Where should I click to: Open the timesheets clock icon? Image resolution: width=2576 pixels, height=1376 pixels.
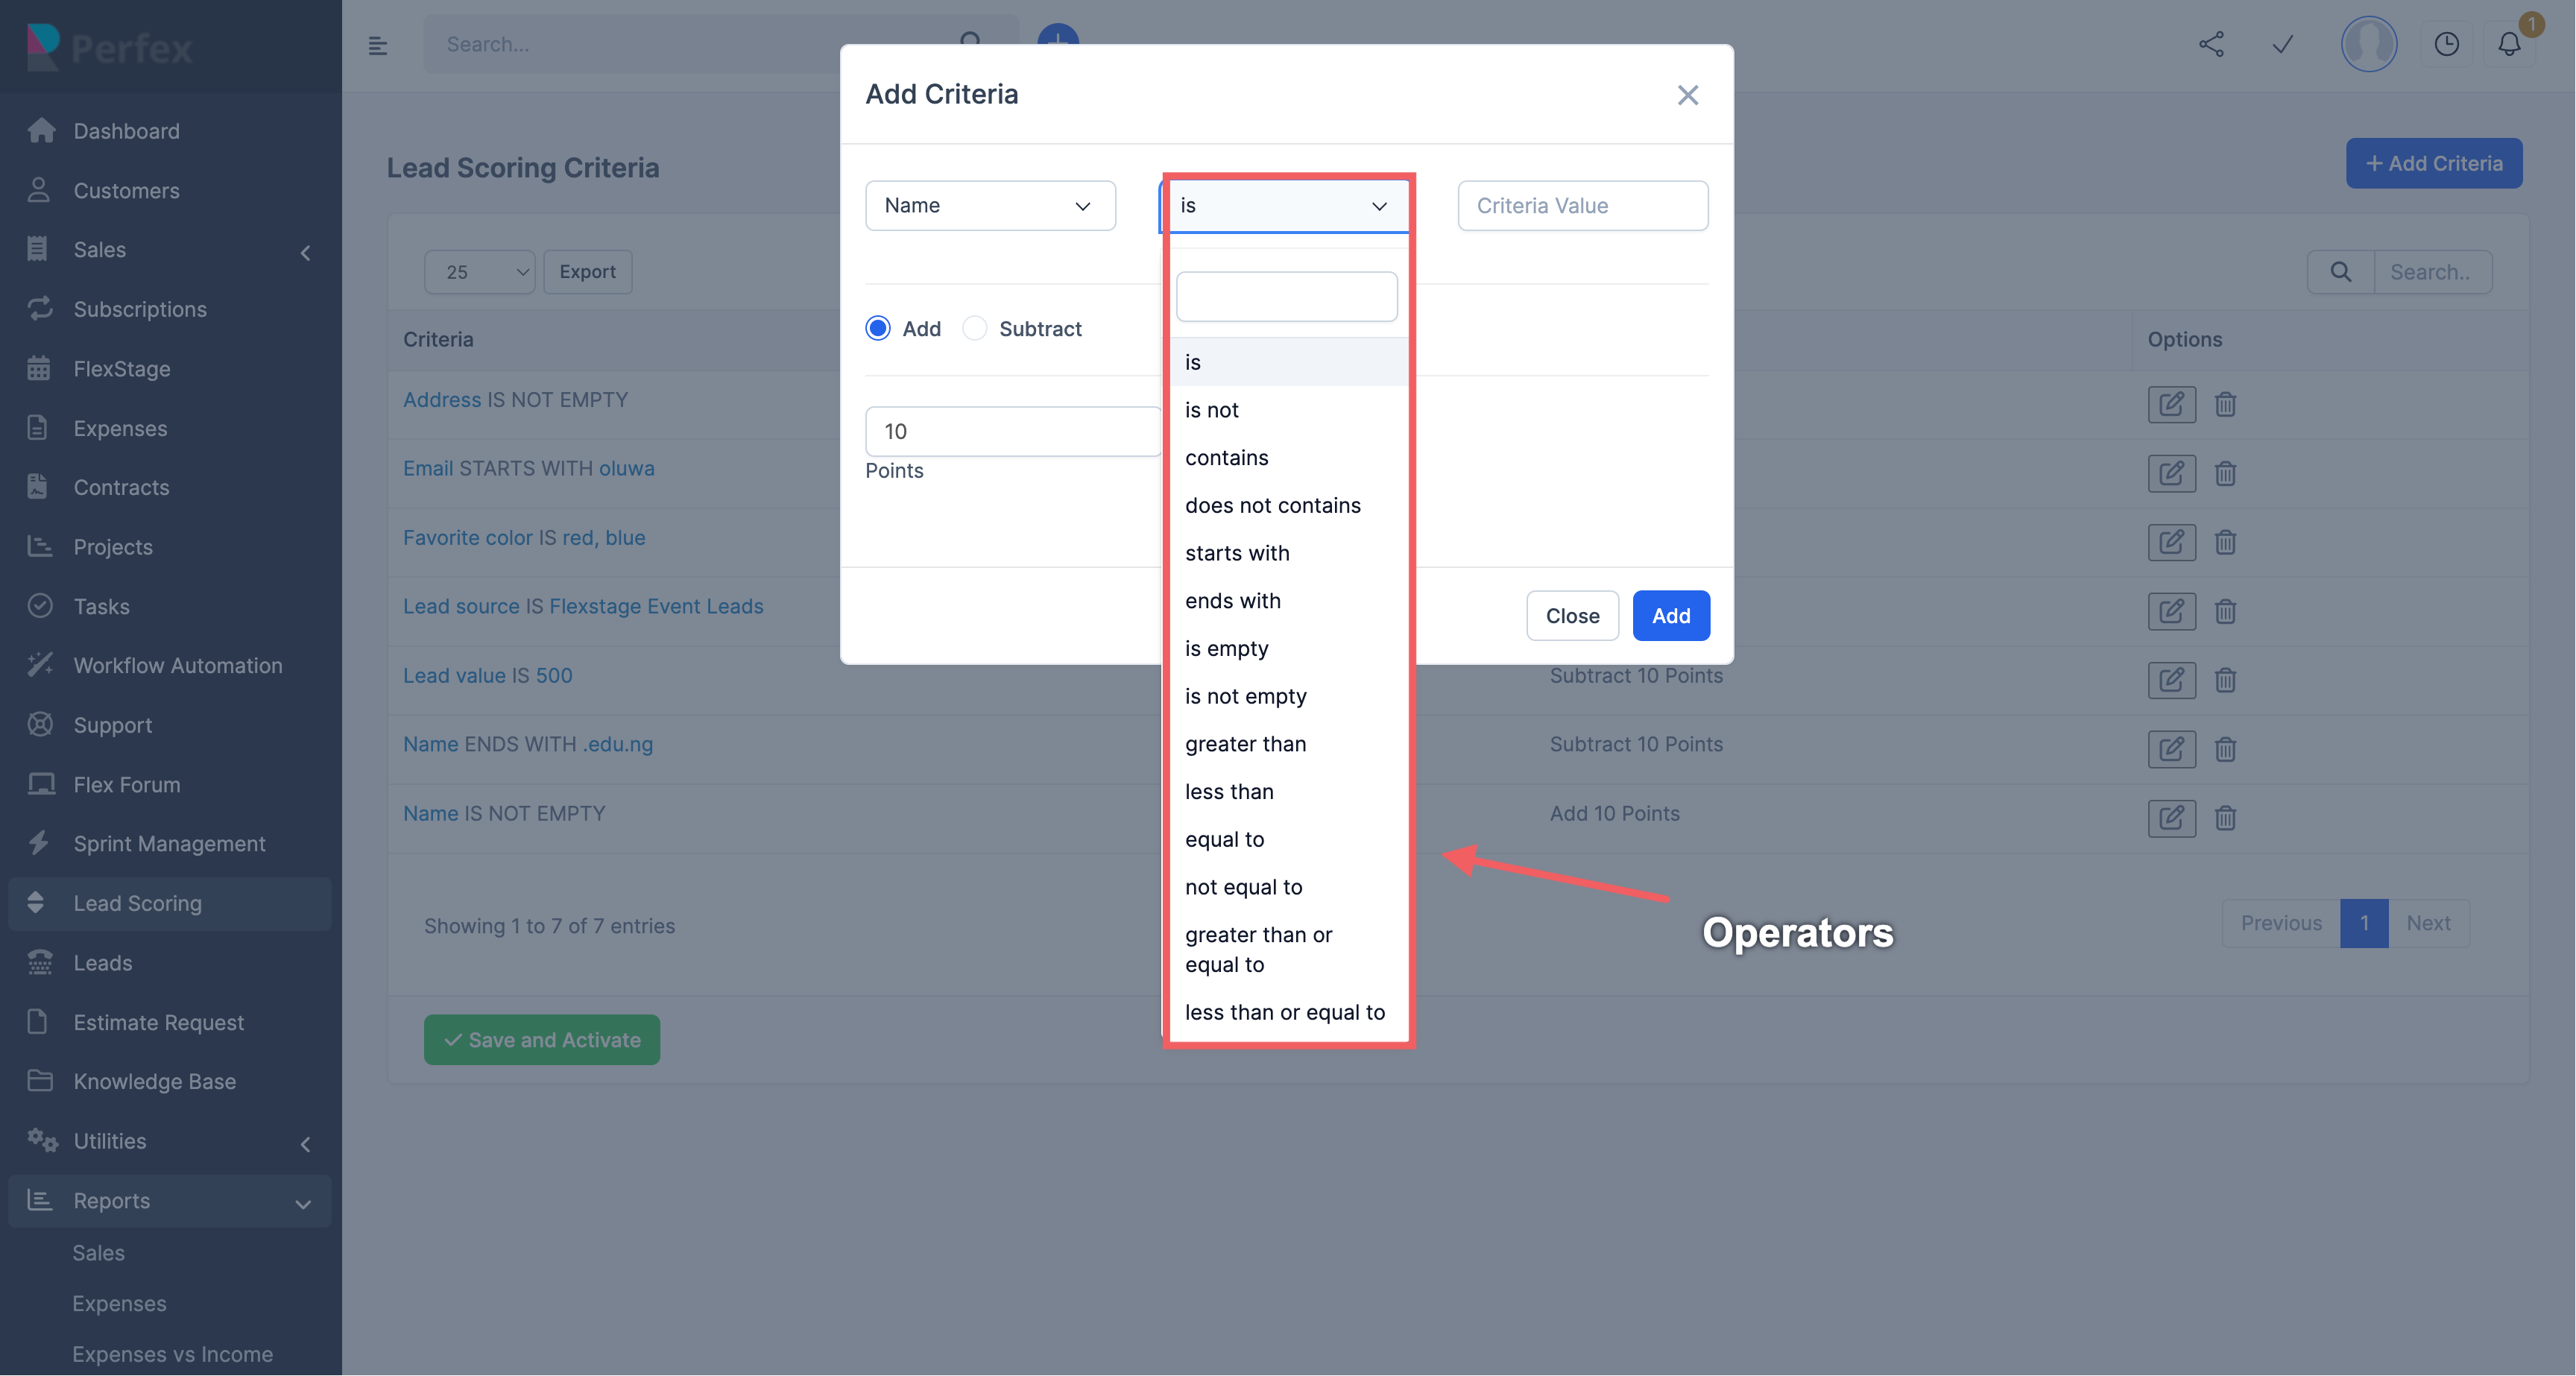point(2446,44)
